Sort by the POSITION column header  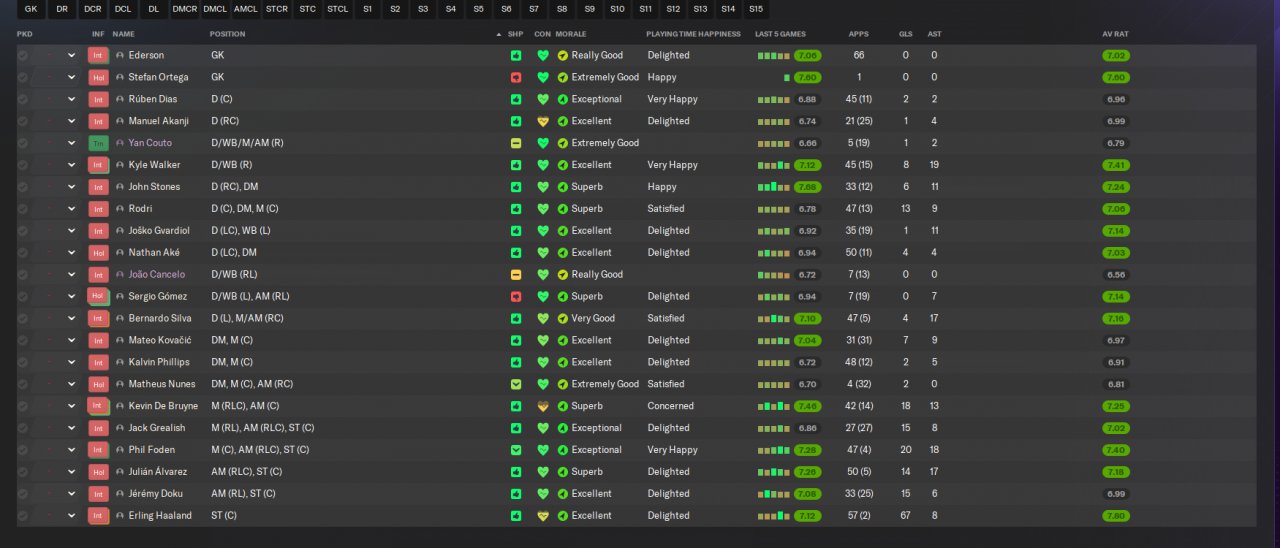[x=227, y=34]
